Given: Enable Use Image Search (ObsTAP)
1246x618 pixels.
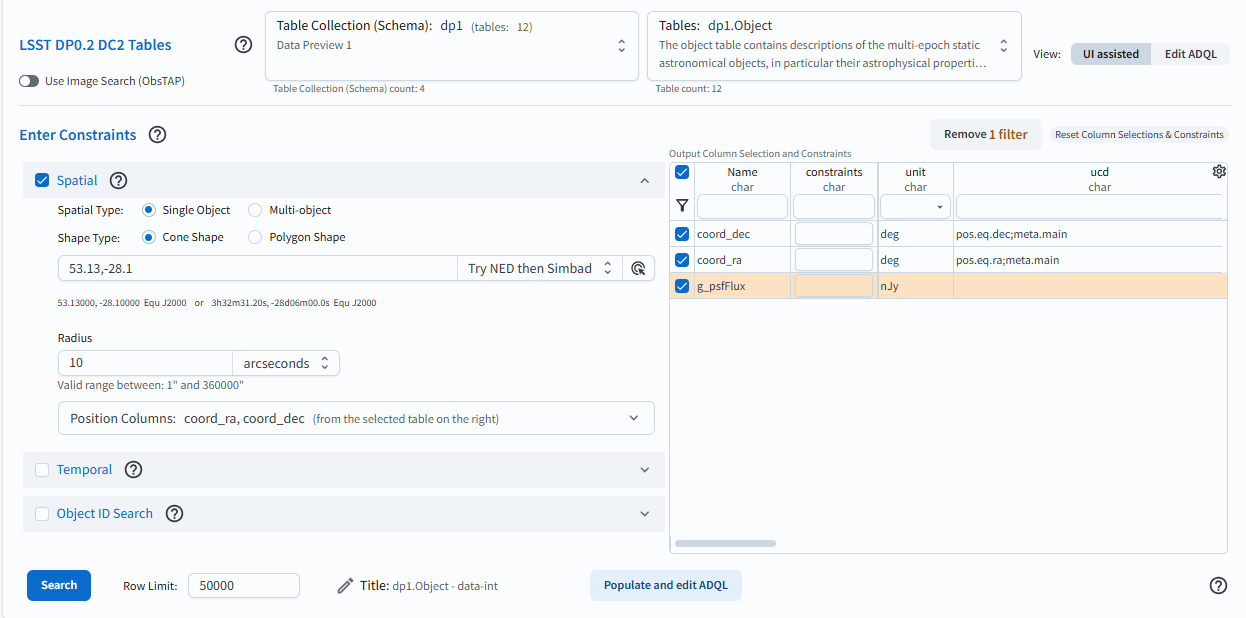Looking at the screenshot, I should pos(29,81).
